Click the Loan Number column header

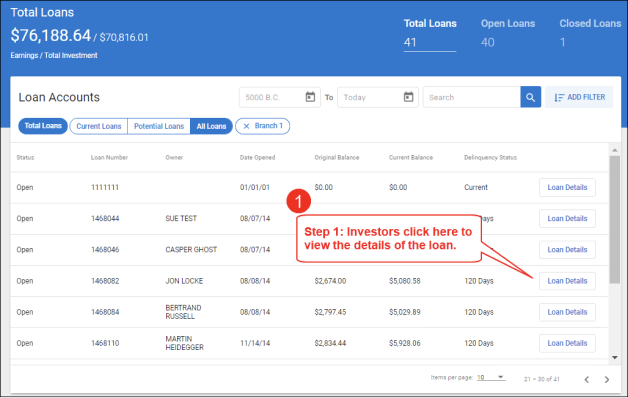coord(109,157)
